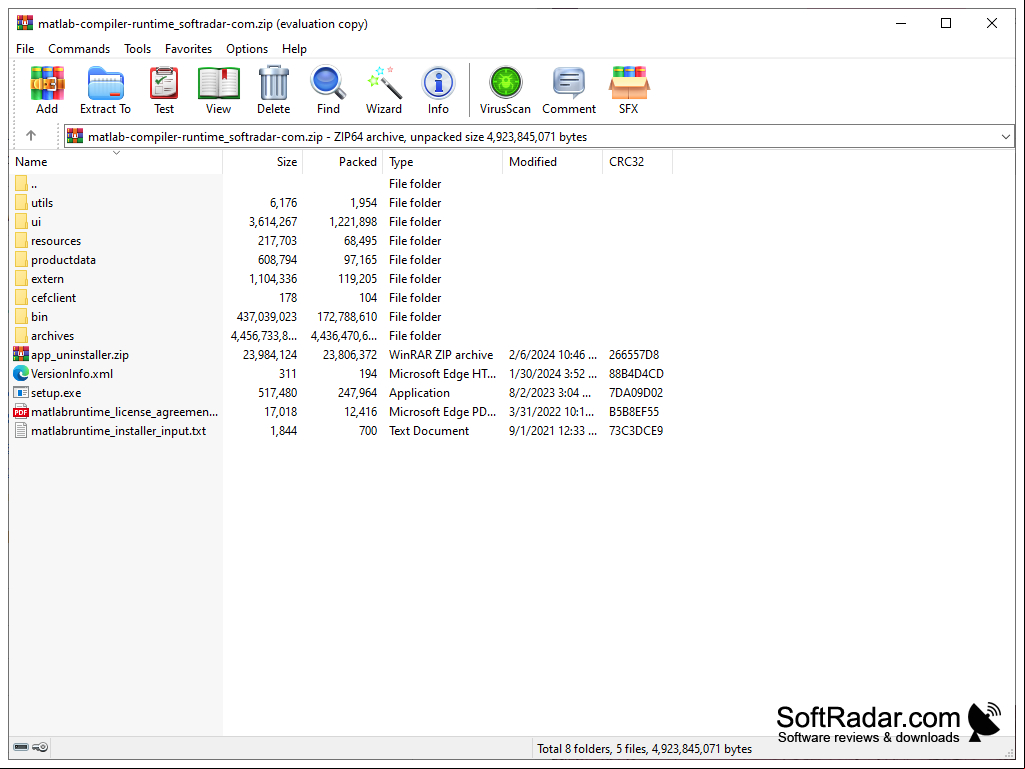
Task: Click modified date 8/2/2023 cell
Action: click(x=550, y=392)
